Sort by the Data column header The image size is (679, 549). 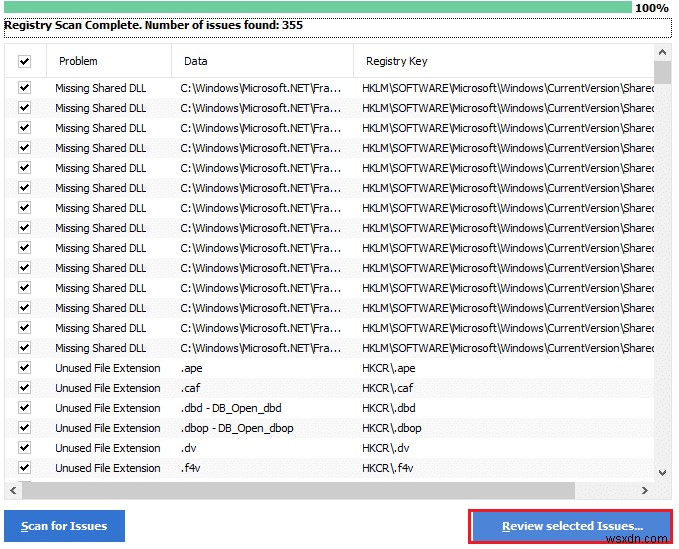262,61
